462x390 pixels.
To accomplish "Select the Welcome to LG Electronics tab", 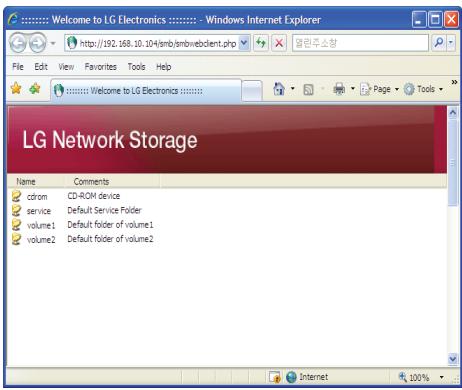I will click(146, 90).
